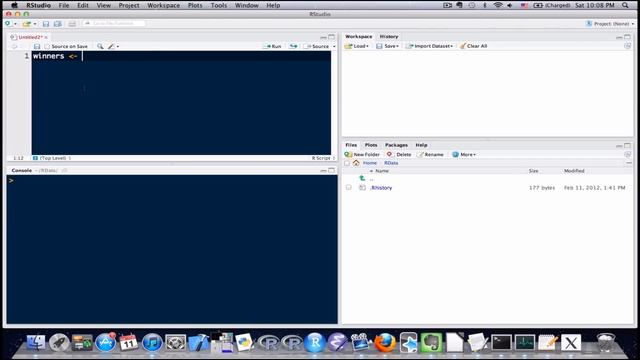This screenshot has width=640, height=360.
Task: Open the X11 icon in the Dock
Action: coord(571,342)
